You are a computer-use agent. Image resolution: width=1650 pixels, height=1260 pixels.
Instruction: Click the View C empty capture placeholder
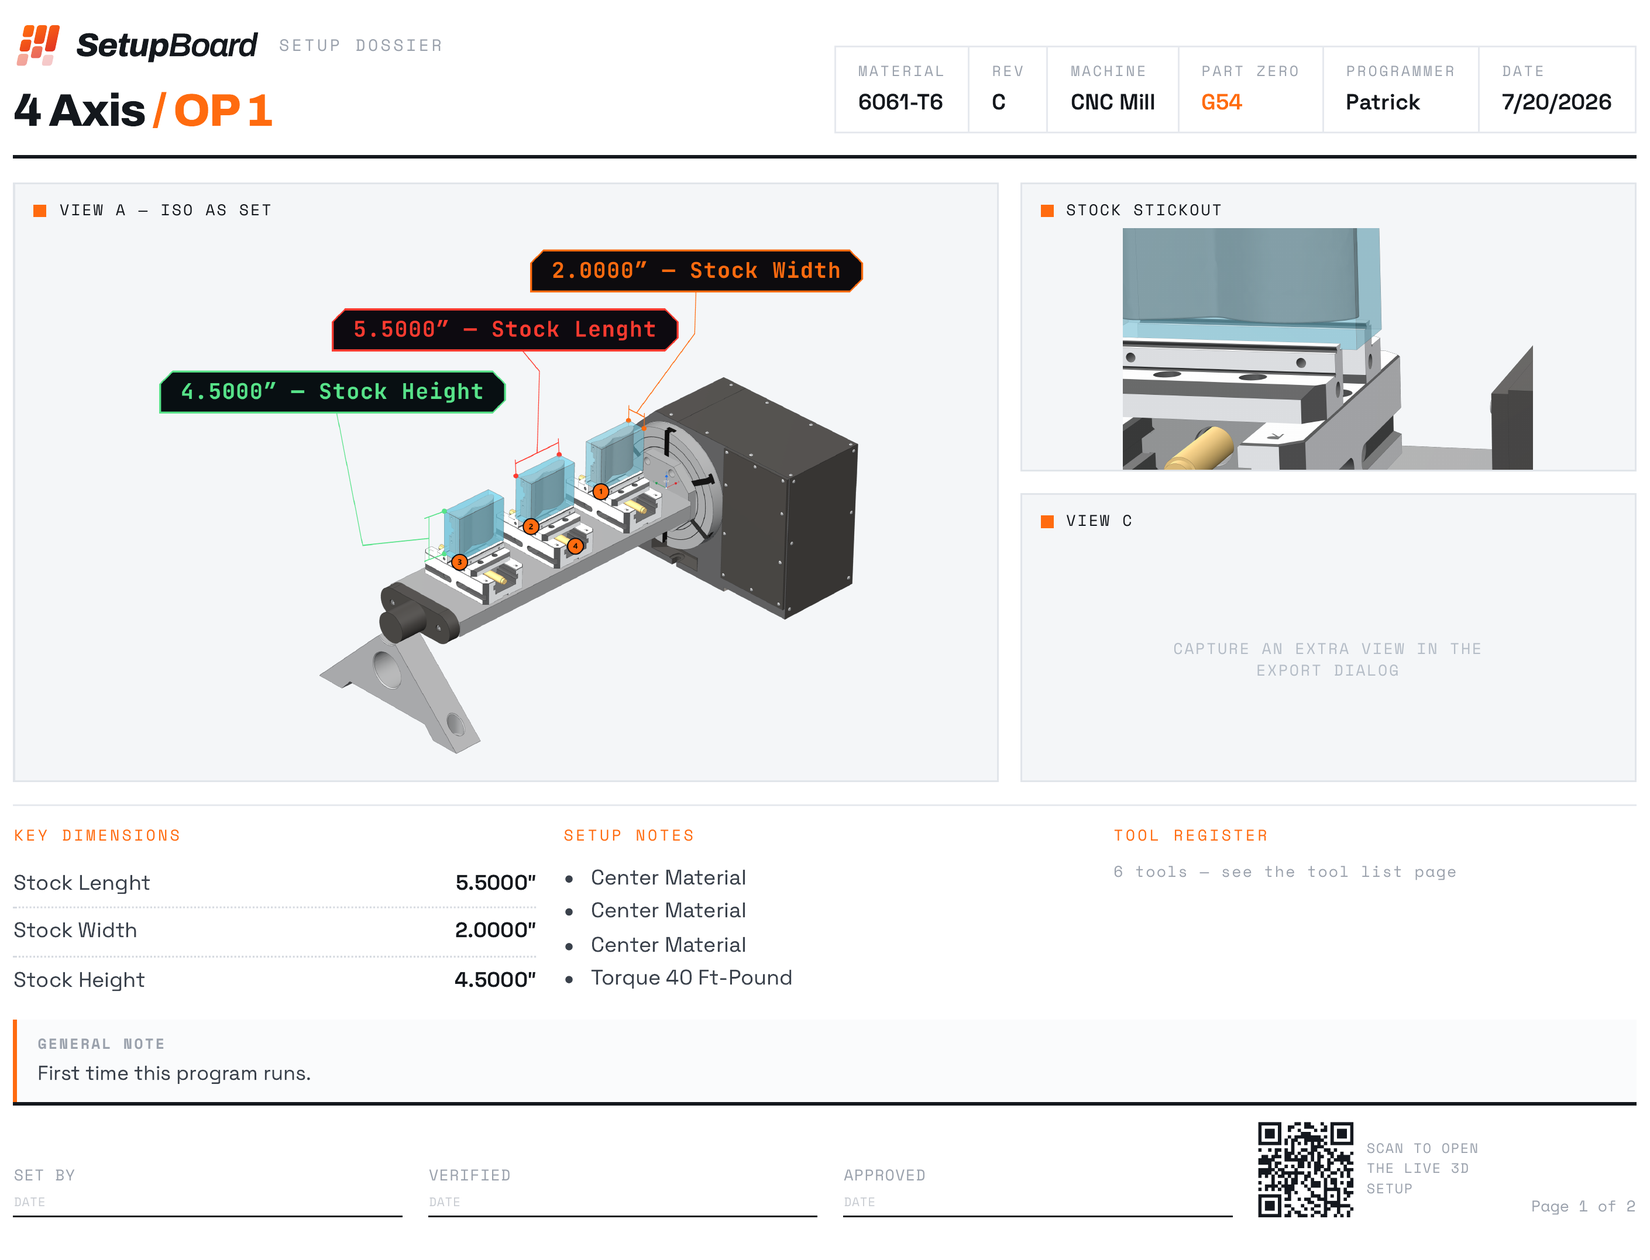tap(1327, 660)
